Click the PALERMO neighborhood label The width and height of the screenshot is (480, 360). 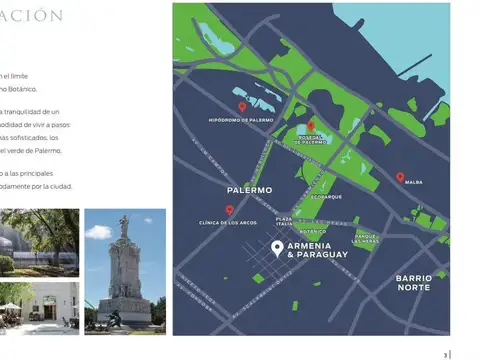click(x=249, y=190)
